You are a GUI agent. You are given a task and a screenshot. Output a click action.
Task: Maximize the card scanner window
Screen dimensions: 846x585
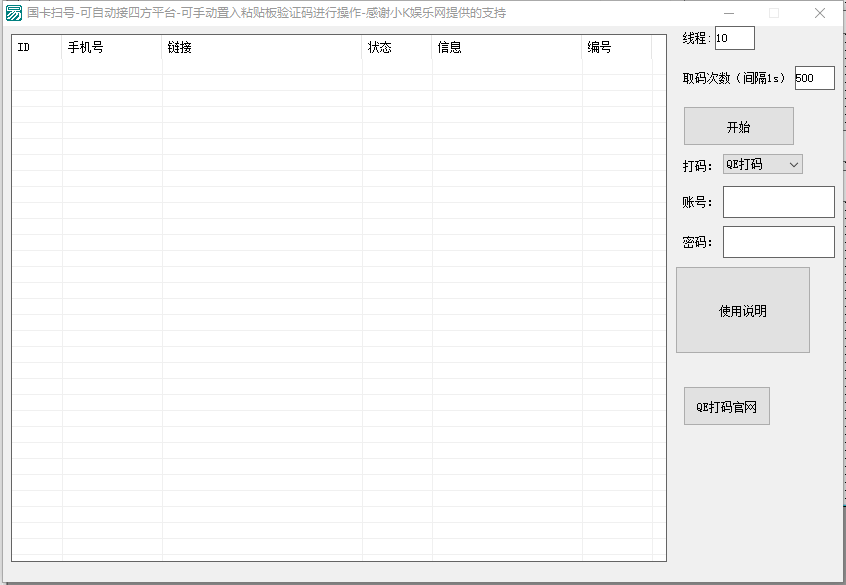pyautogui.click(x=773, y=13)
